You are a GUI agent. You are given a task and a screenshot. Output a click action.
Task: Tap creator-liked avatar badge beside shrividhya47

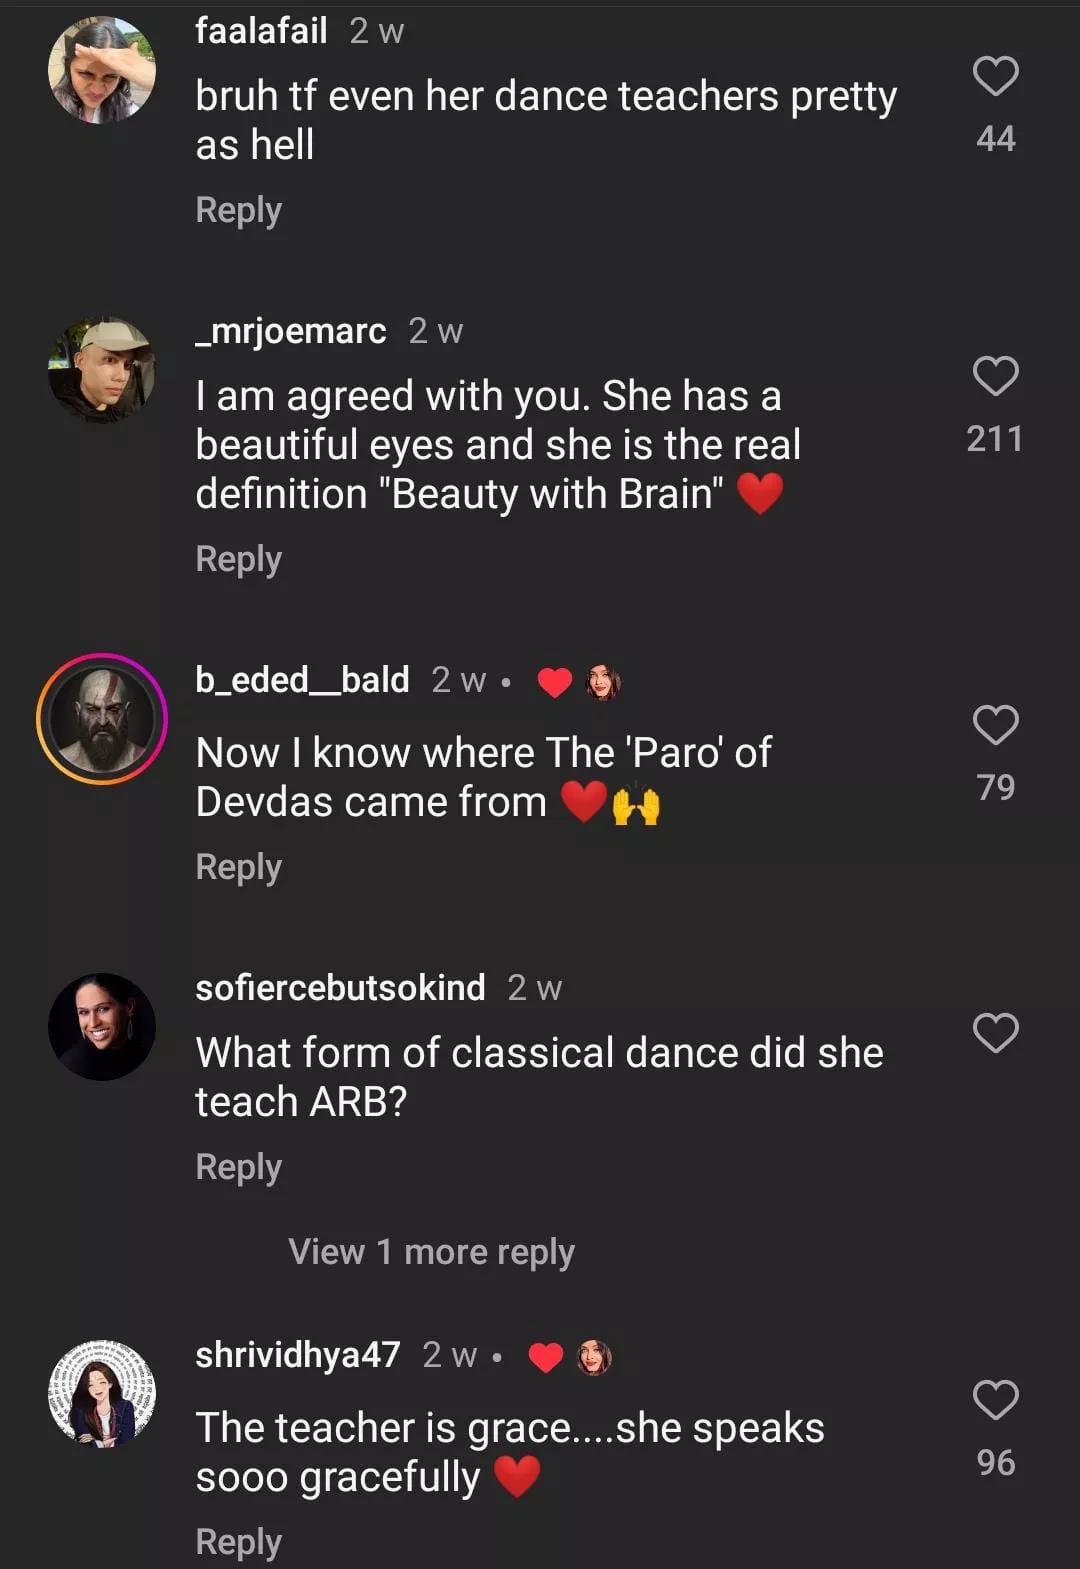coord(595,1357)
